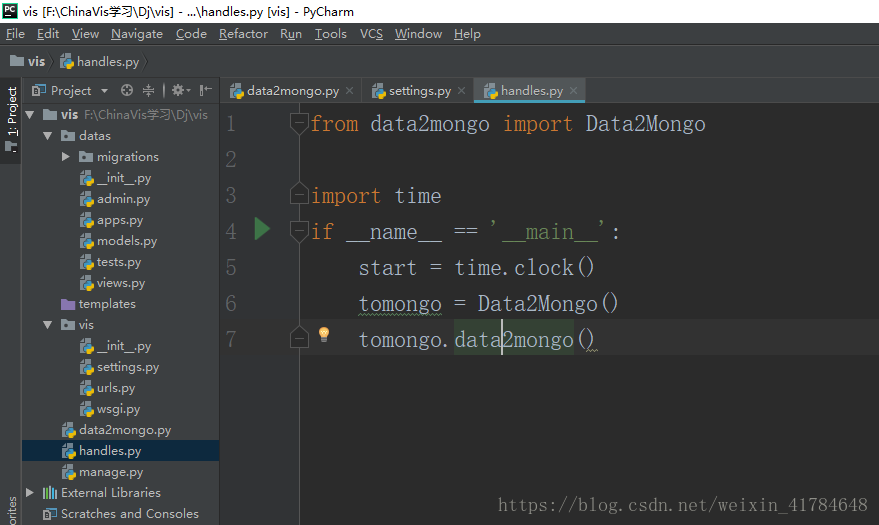Screen dimensions: 879x525
Task: Select wsgi.py in the project tree
Action: pos(110,409)
